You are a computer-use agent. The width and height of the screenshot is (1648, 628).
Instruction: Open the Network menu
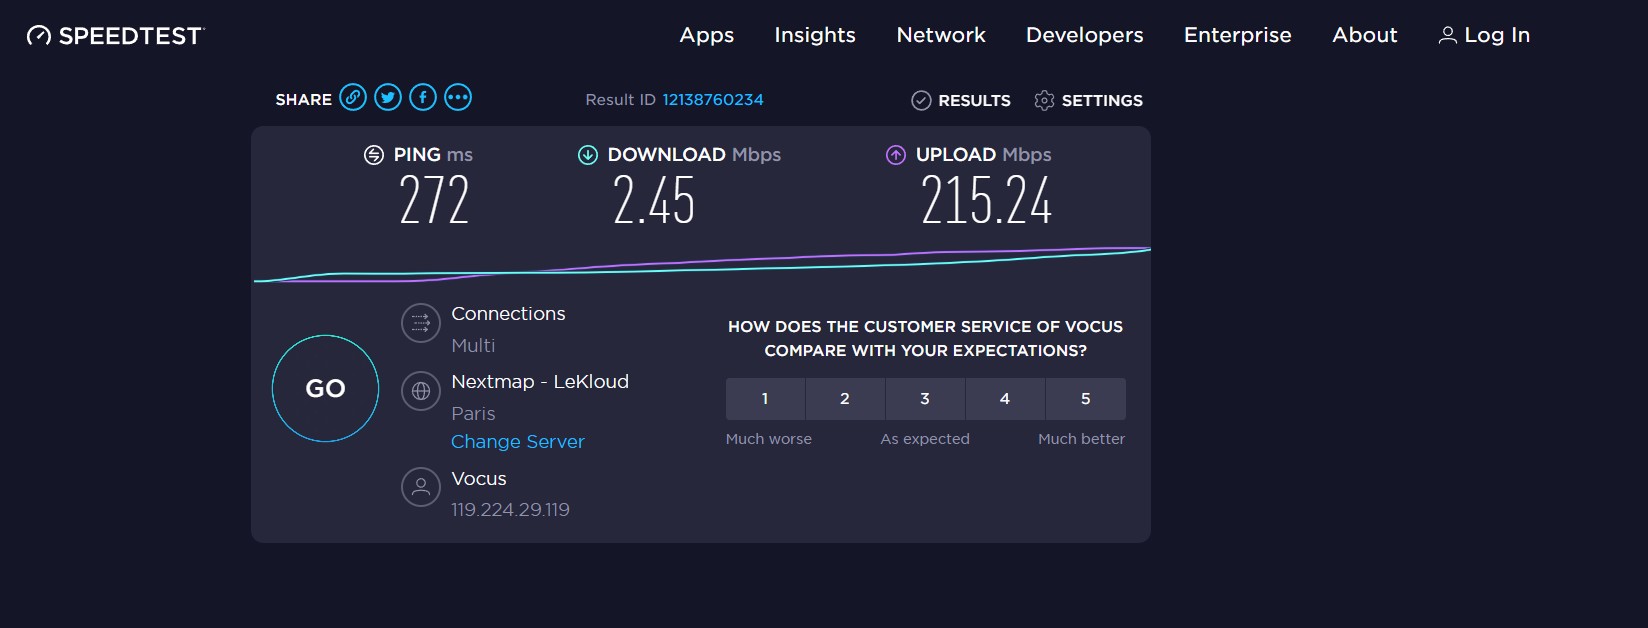(x=941, y=35)
